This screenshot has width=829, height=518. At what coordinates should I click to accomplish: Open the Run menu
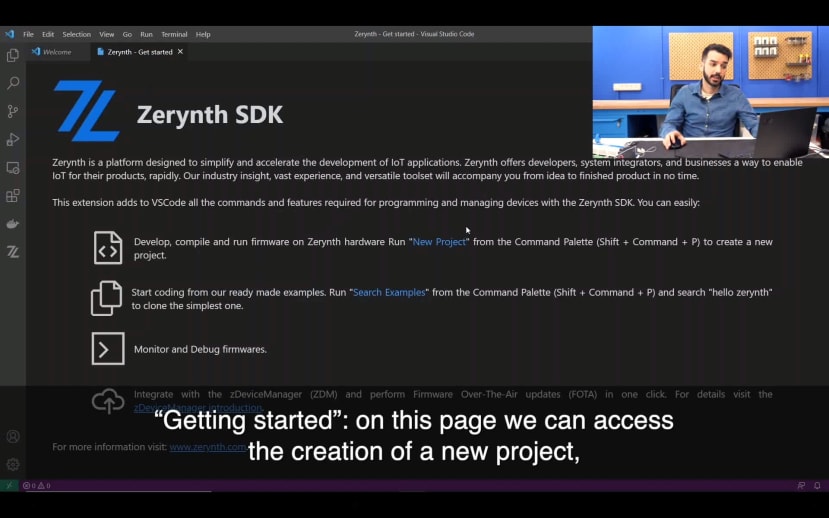[146, 34]
